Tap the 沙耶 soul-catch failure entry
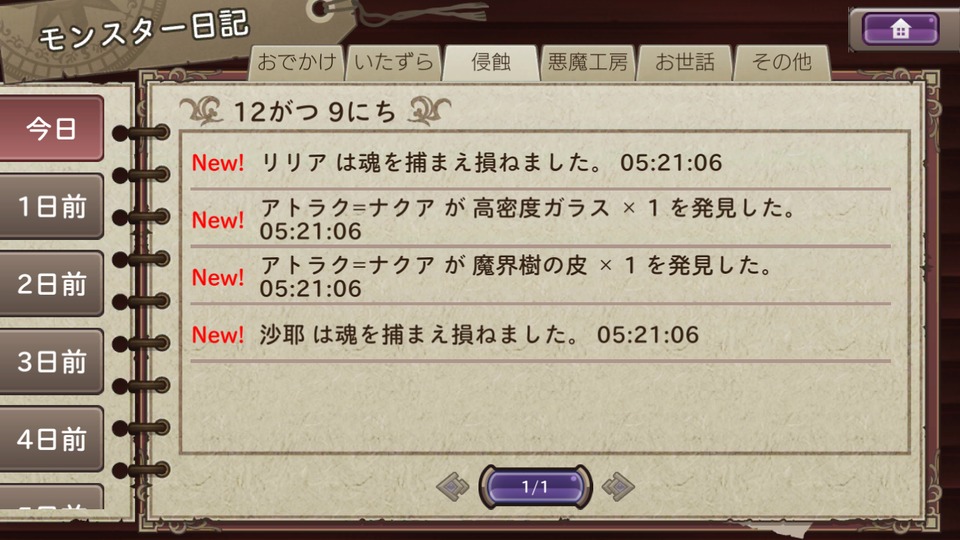 click(x=541, y=334)
